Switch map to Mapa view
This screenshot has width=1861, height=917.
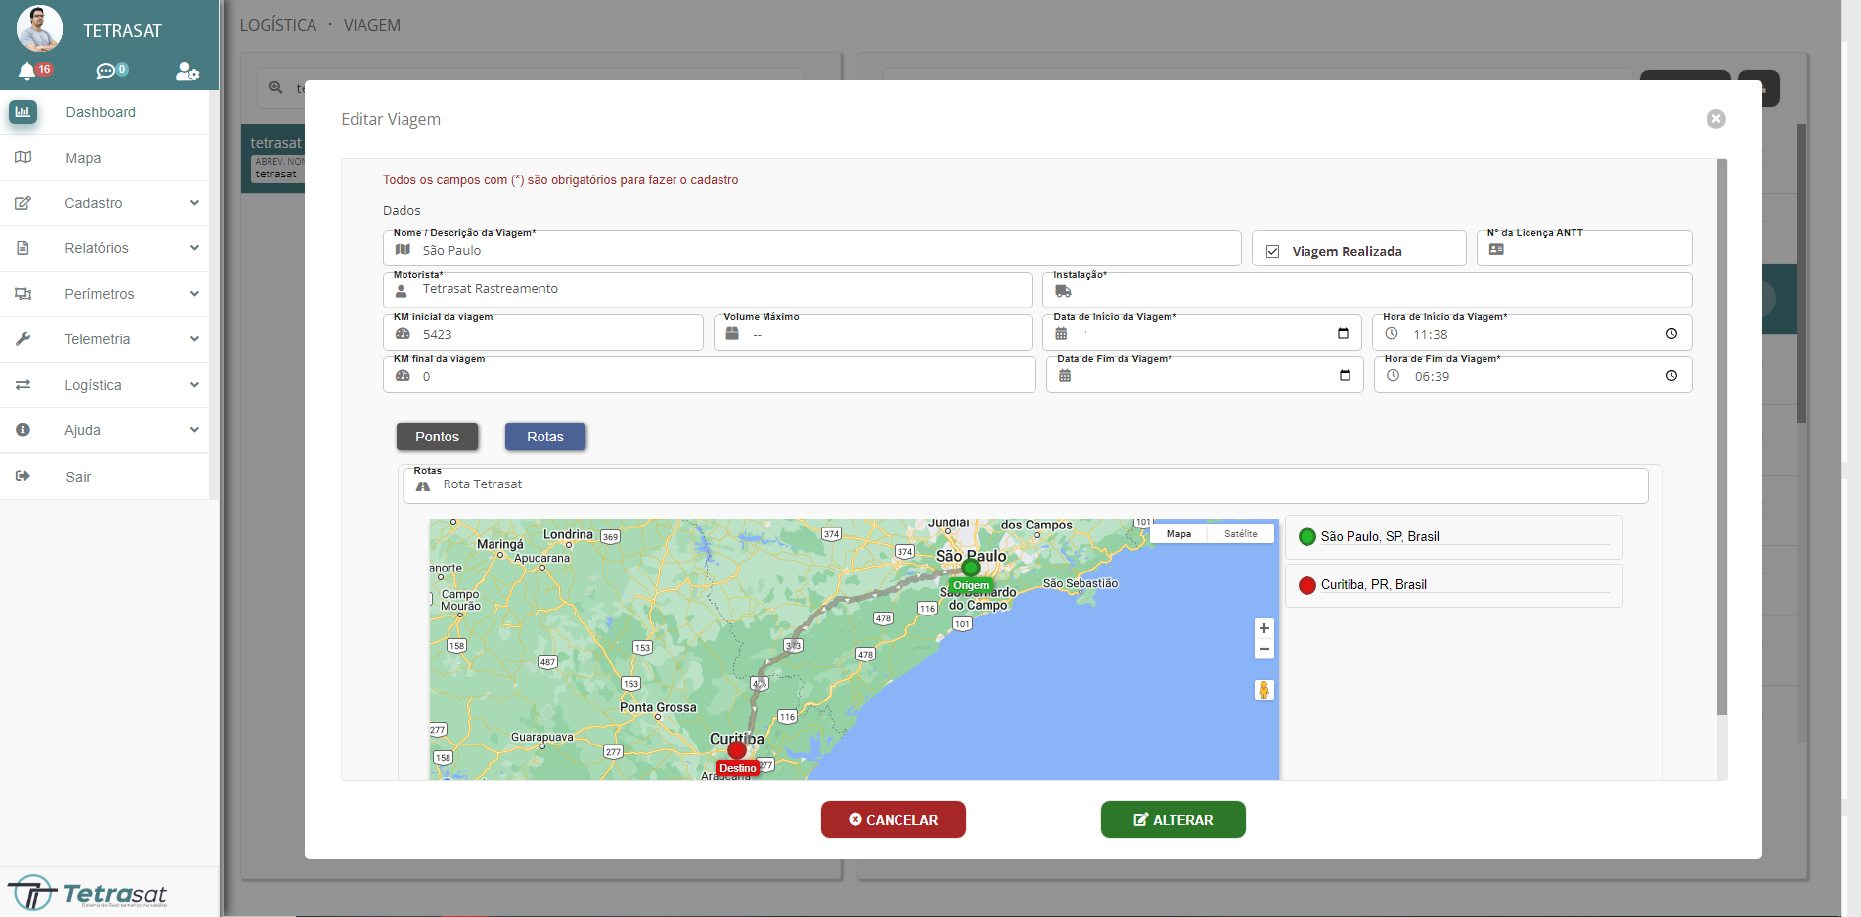[1179, 534]
